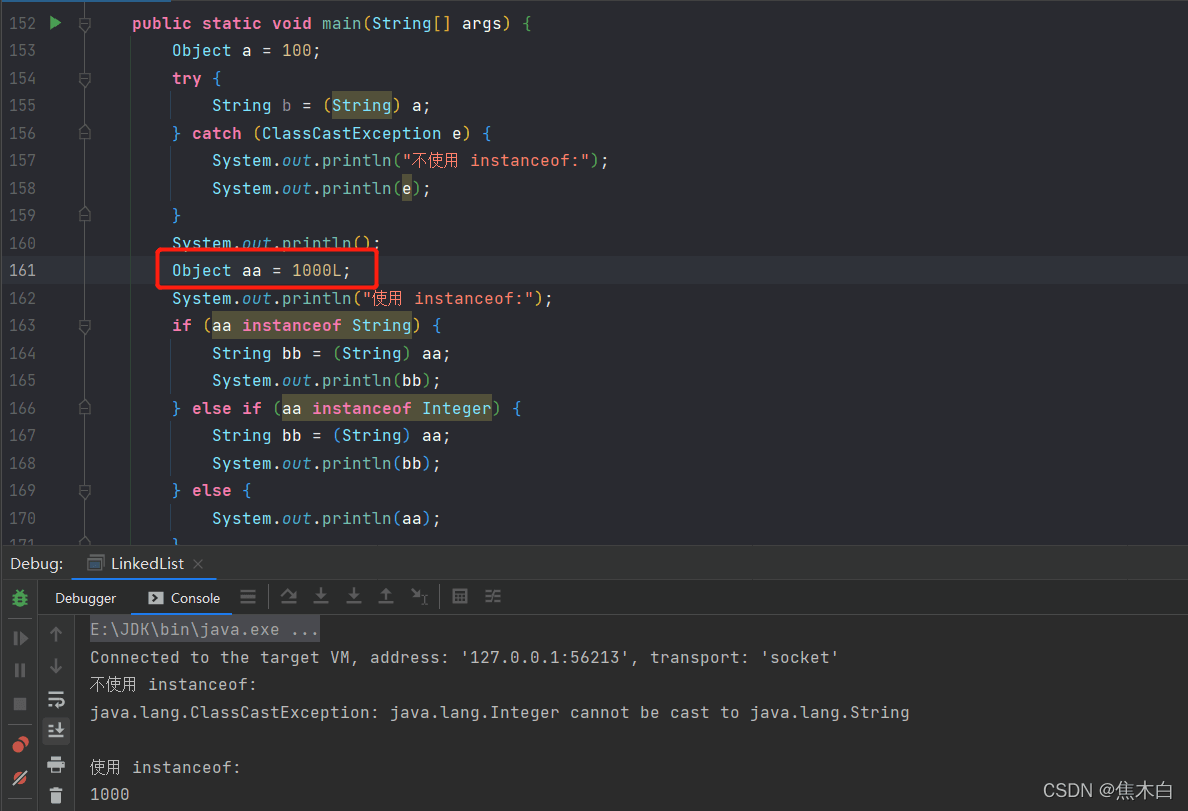This screenshot has height=811, width=1188.
Task: Select the Step Over action
Action: tap(289, 596)
